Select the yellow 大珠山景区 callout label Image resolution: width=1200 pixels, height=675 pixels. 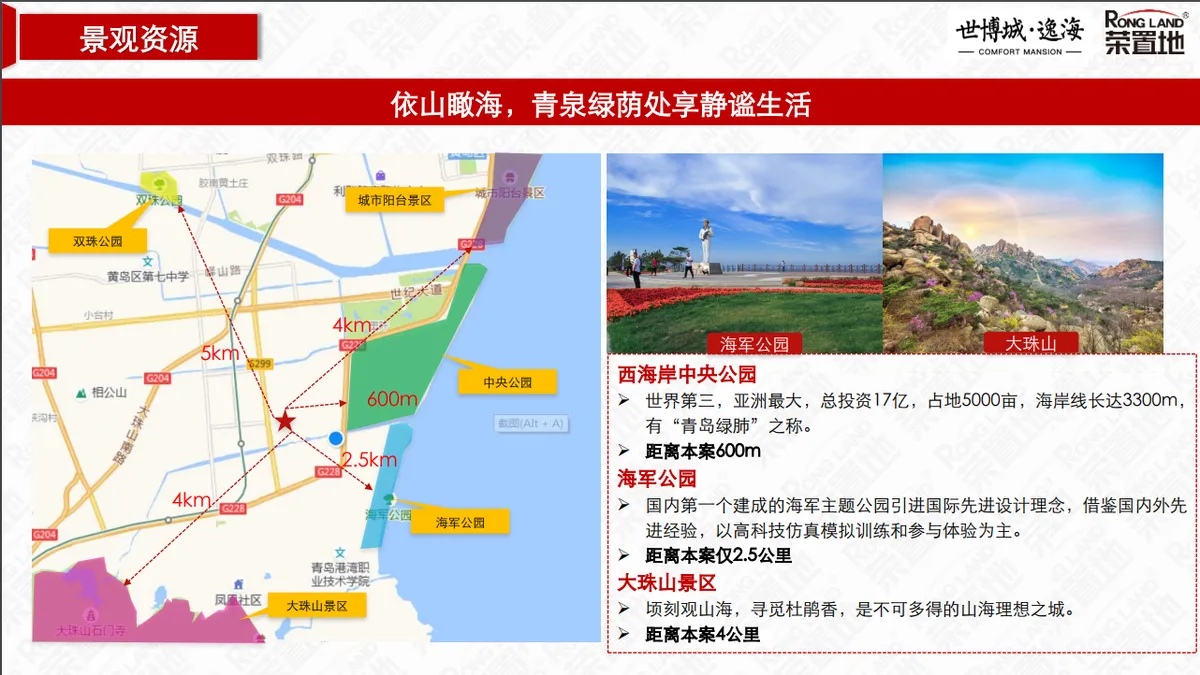click(316, 606)
